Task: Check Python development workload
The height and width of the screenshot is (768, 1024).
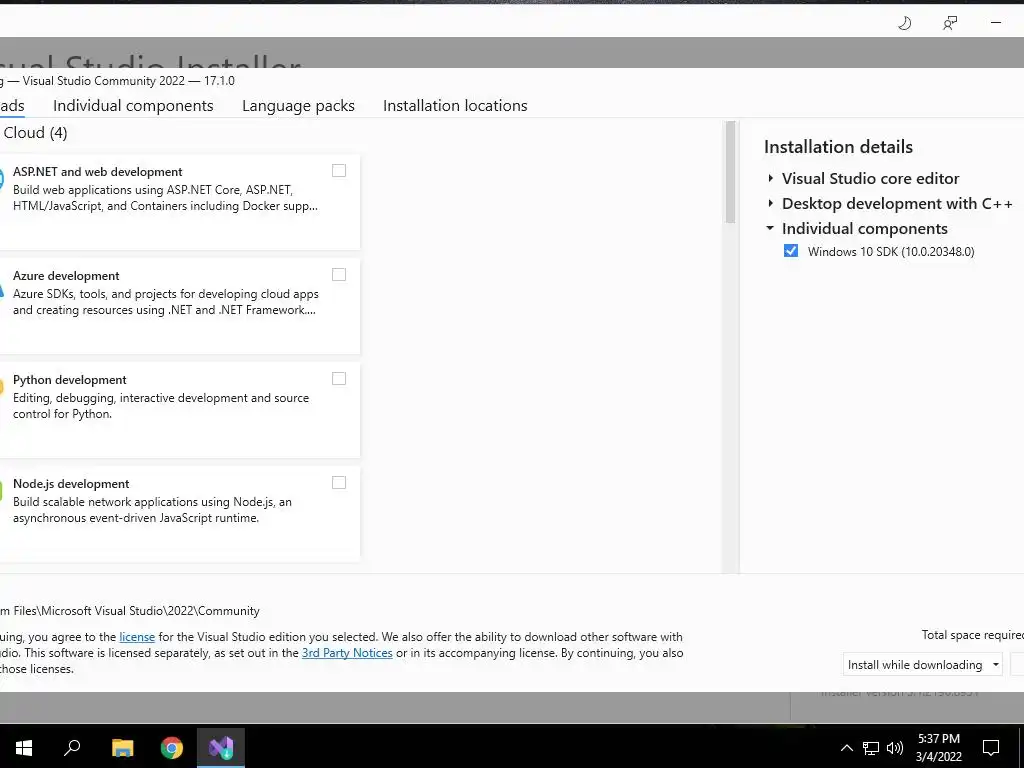Action: 339,379
